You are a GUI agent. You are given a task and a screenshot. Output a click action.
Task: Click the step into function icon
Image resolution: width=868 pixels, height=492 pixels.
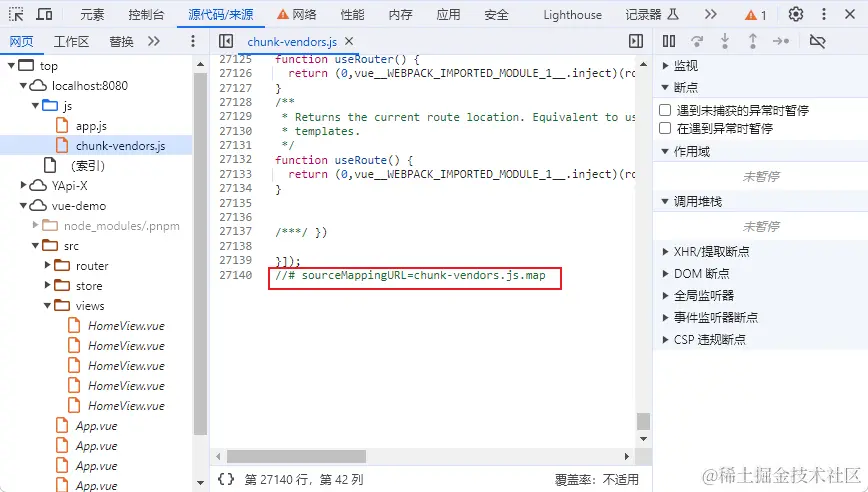(x=725, y=41)
